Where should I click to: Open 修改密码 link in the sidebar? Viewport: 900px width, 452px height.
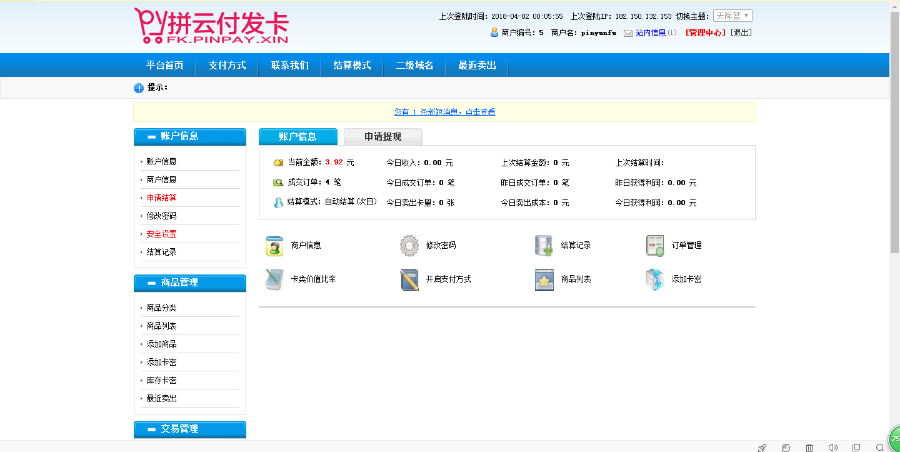click(161, 216)
